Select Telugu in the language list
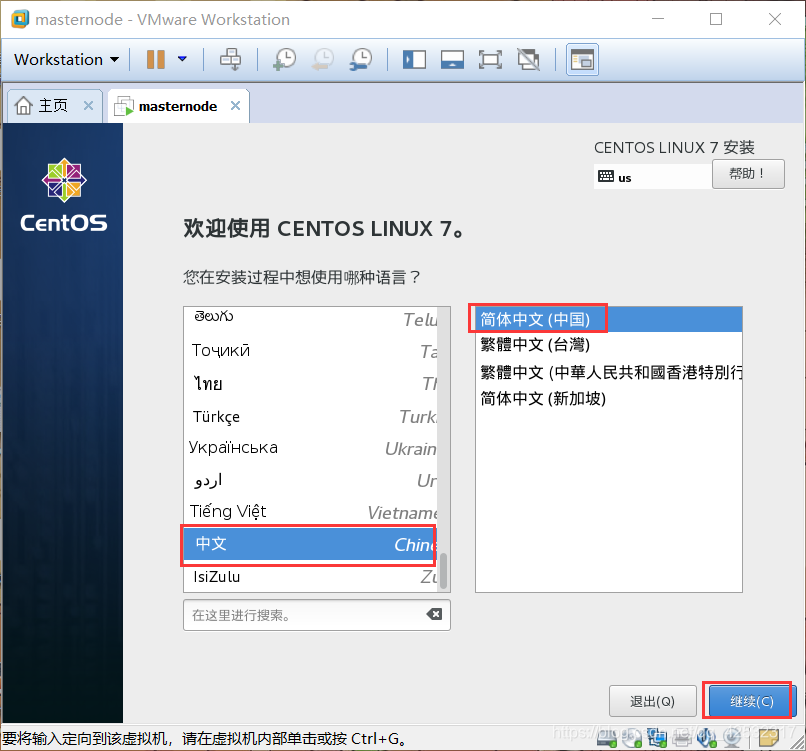Screen dimensions: 806x751 [x=310, y=319]
